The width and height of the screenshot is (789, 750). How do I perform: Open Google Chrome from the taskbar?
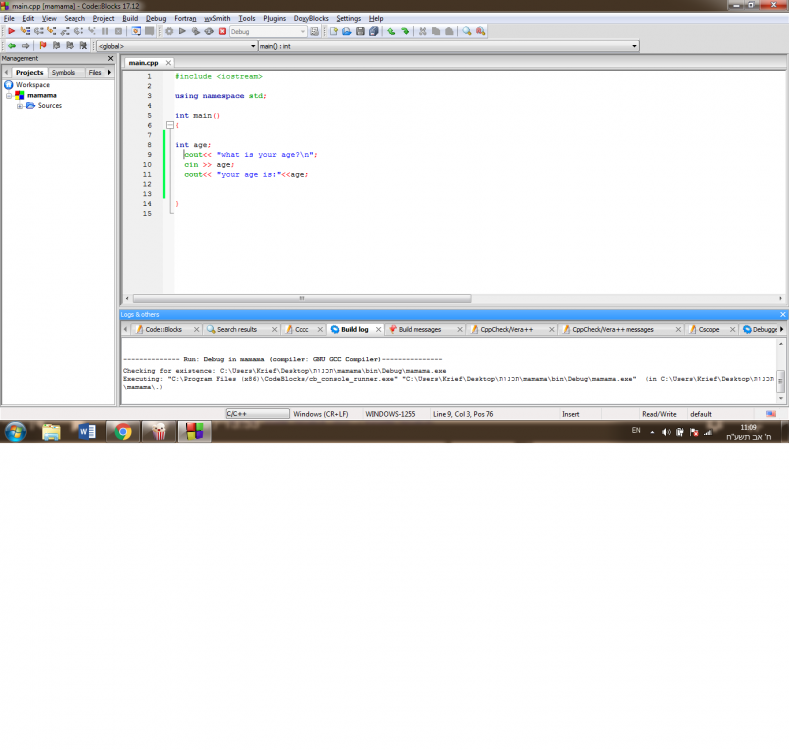pyautogui.click(x=123, y=432)
